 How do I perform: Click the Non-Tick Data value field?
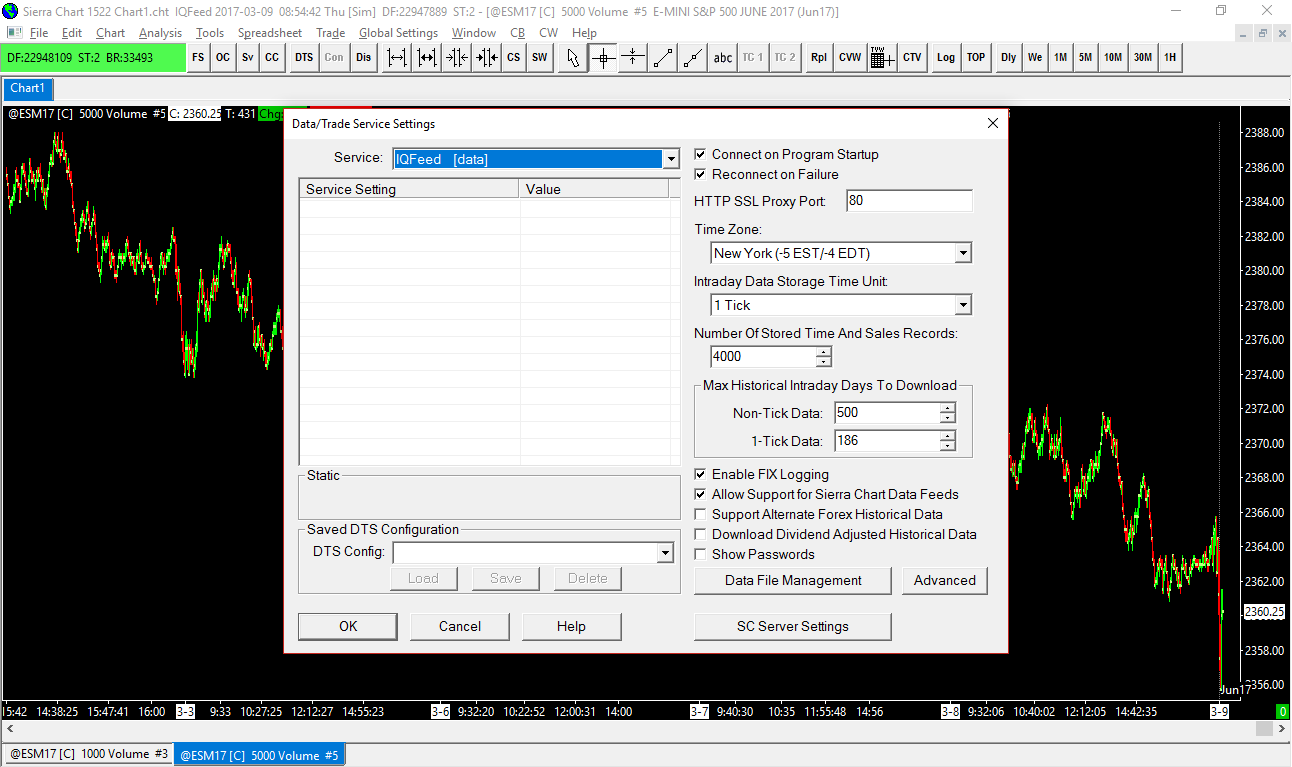(887, 413)
